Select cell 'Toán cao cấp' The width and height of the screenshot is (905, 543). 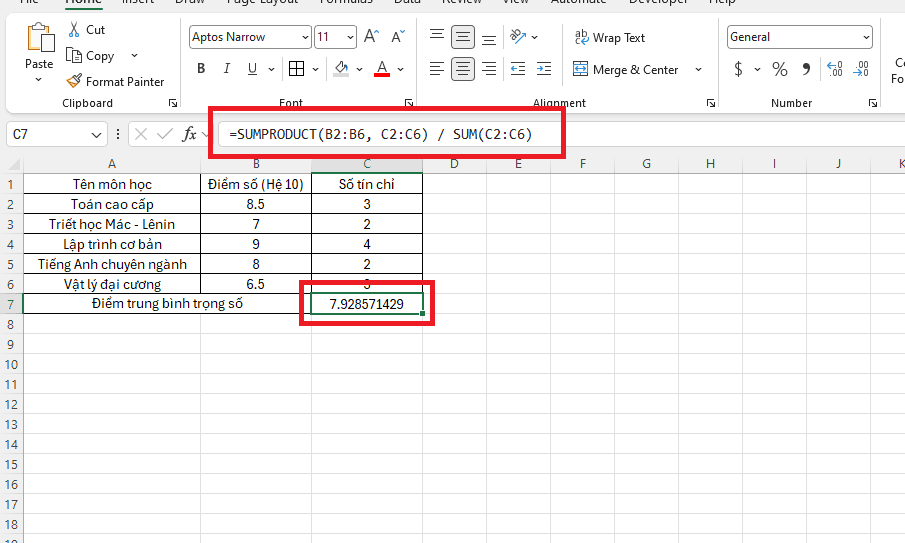pos(112,204)
